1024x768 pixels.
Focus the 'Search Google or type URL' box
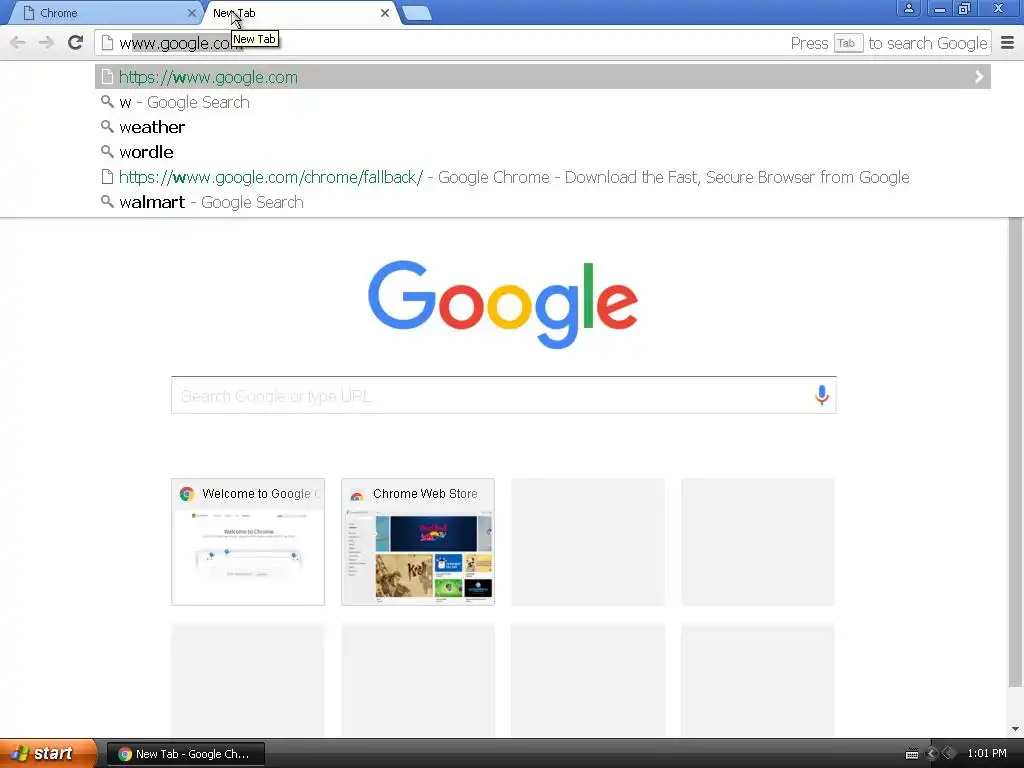point(504,395)
